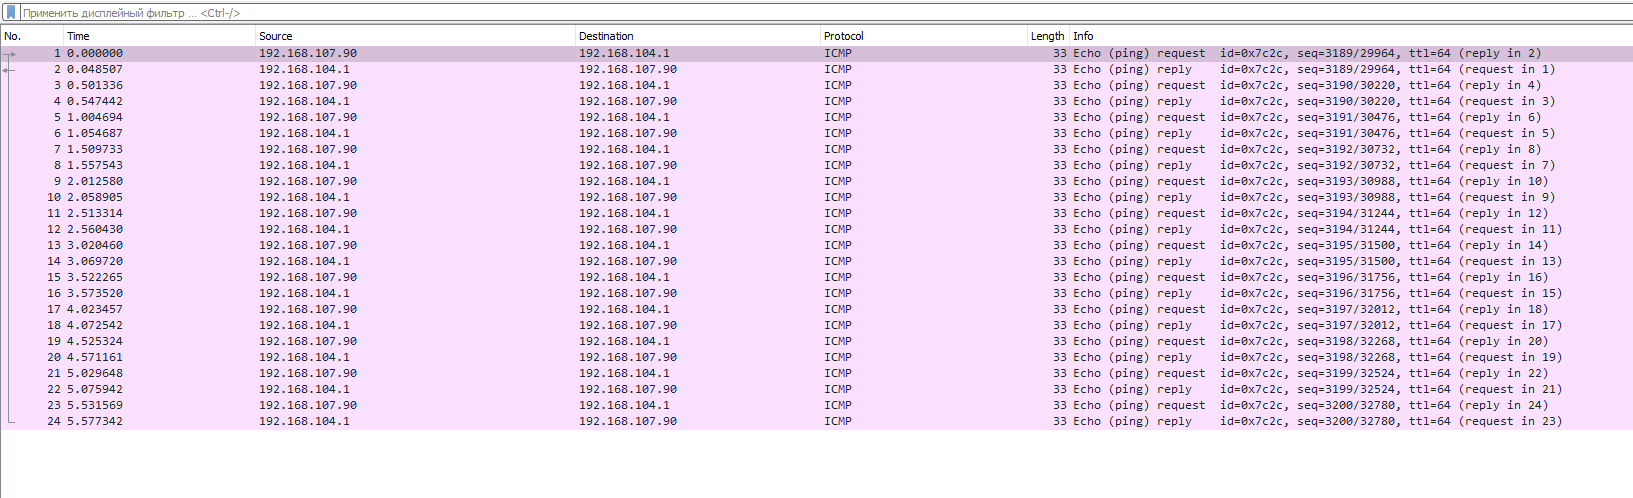Viewport: 1633px width, 498px height.
Task: Sort by Info column header
Action: point(1351,36)
